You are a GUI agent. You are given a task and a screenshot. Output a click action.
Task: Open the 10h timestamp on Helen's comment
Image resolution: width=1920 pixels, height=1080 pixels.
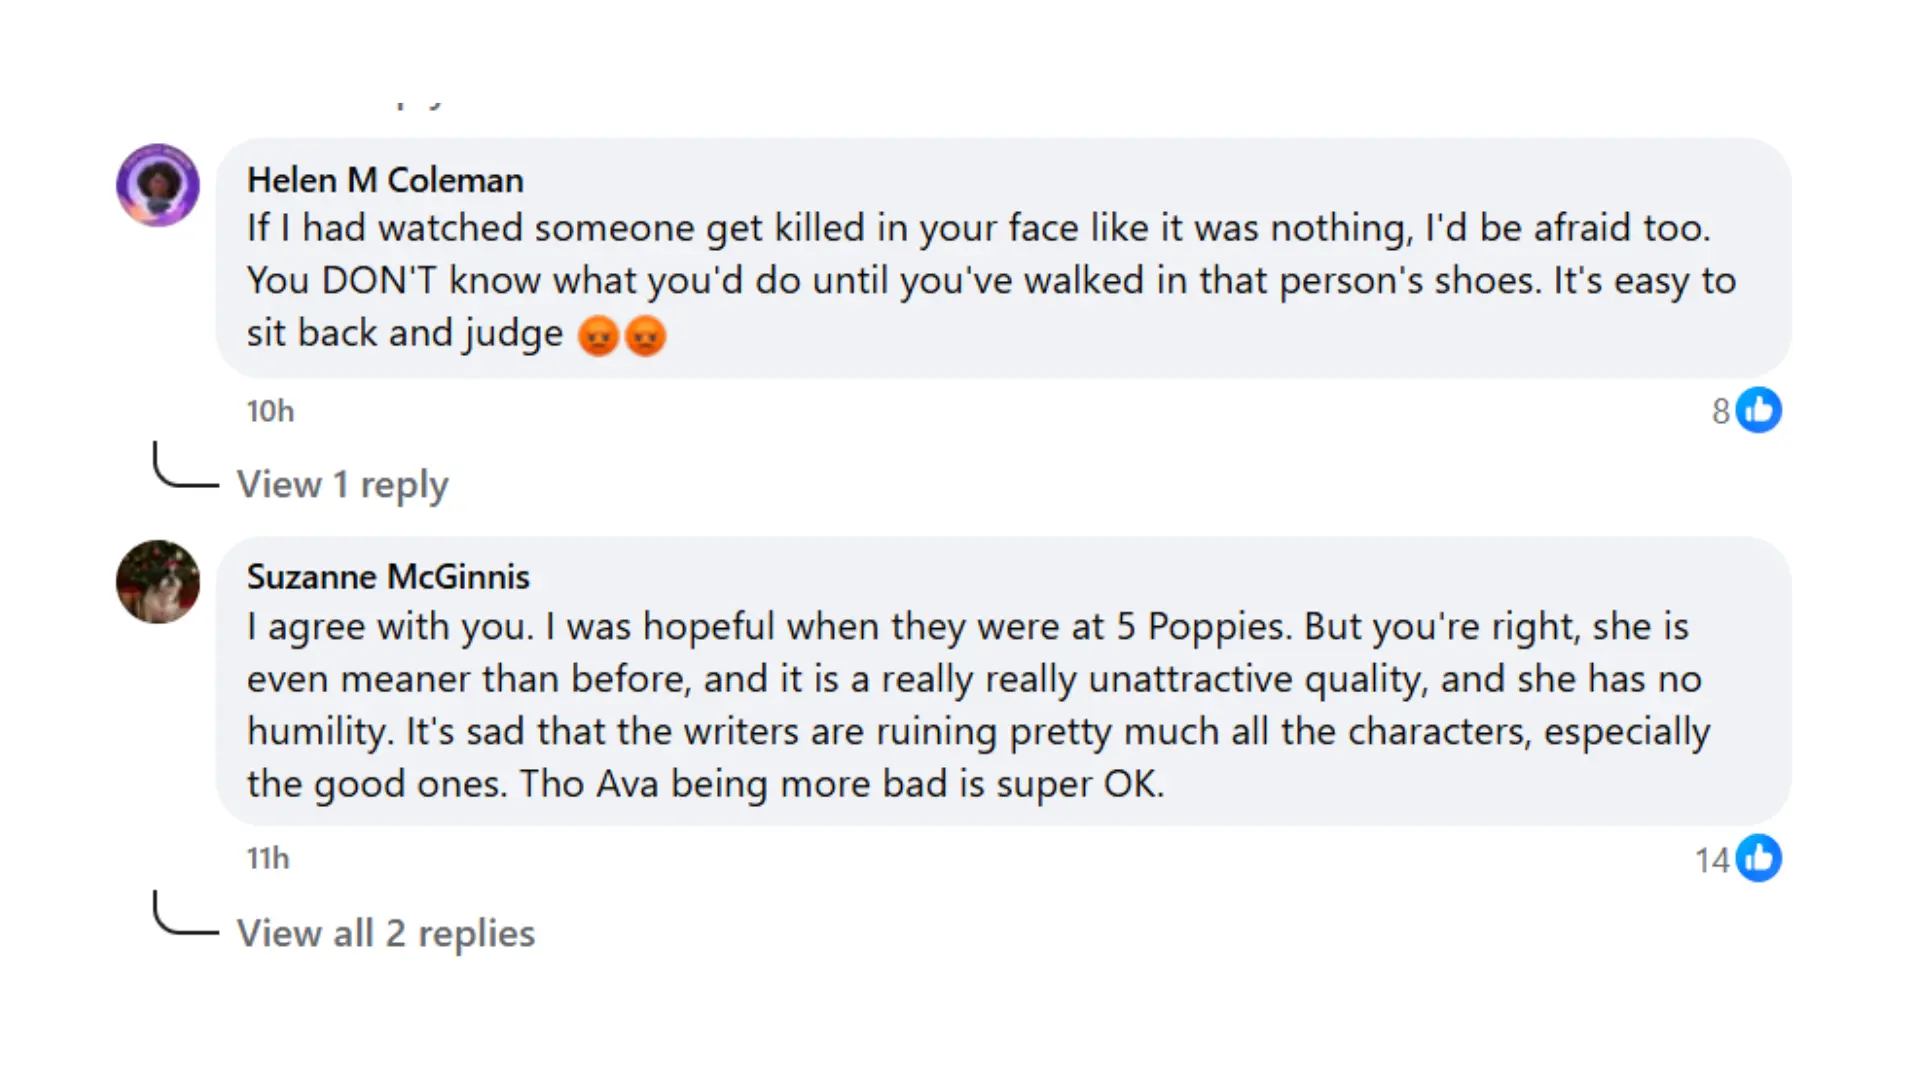270,411
